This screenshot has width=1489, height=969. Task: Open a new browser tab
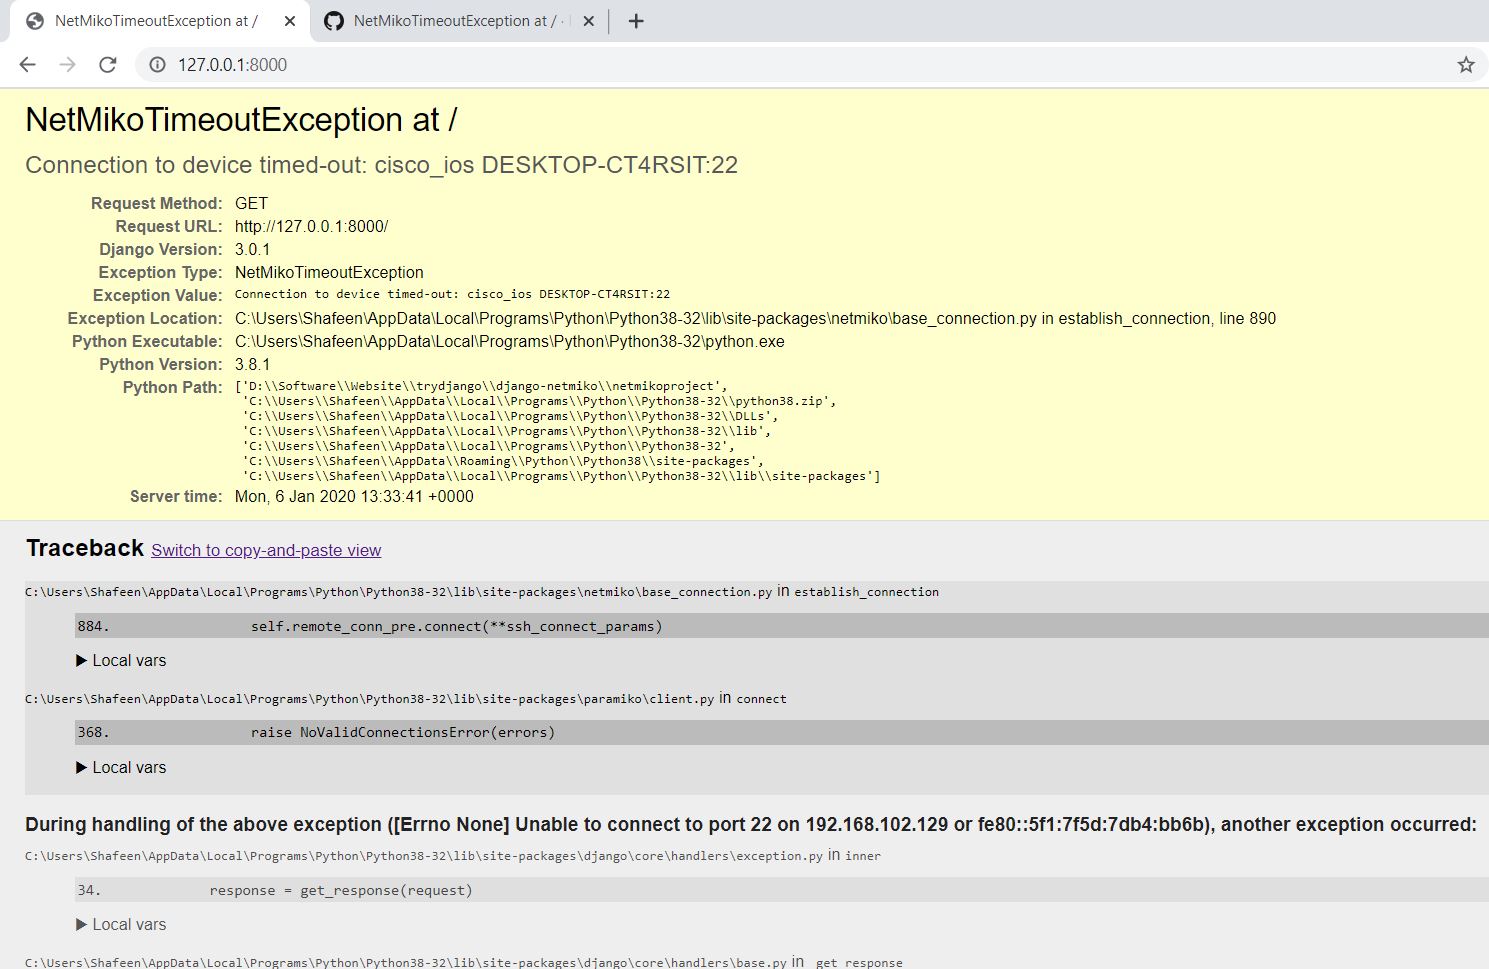[636, 20]
